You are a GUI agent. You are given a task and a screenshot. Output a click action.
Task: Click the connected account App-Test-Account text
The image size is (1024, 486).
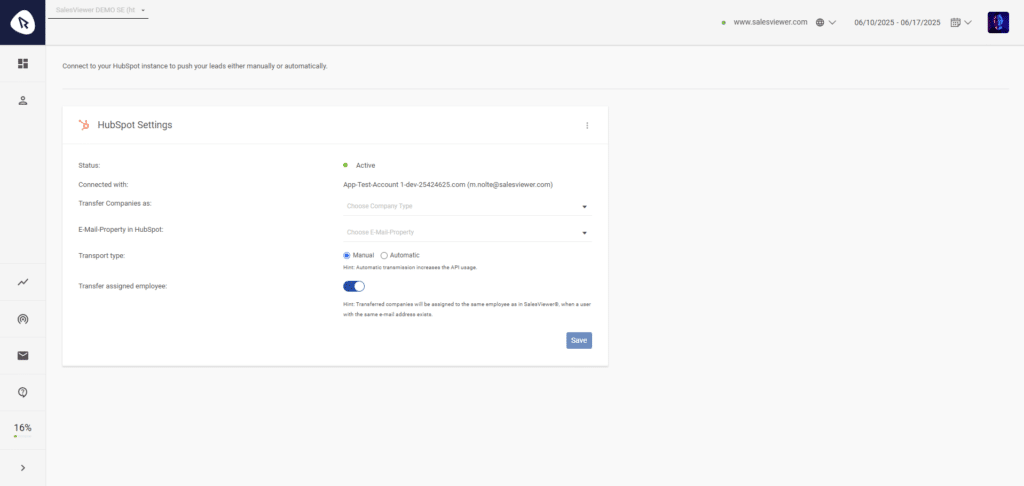448,185
